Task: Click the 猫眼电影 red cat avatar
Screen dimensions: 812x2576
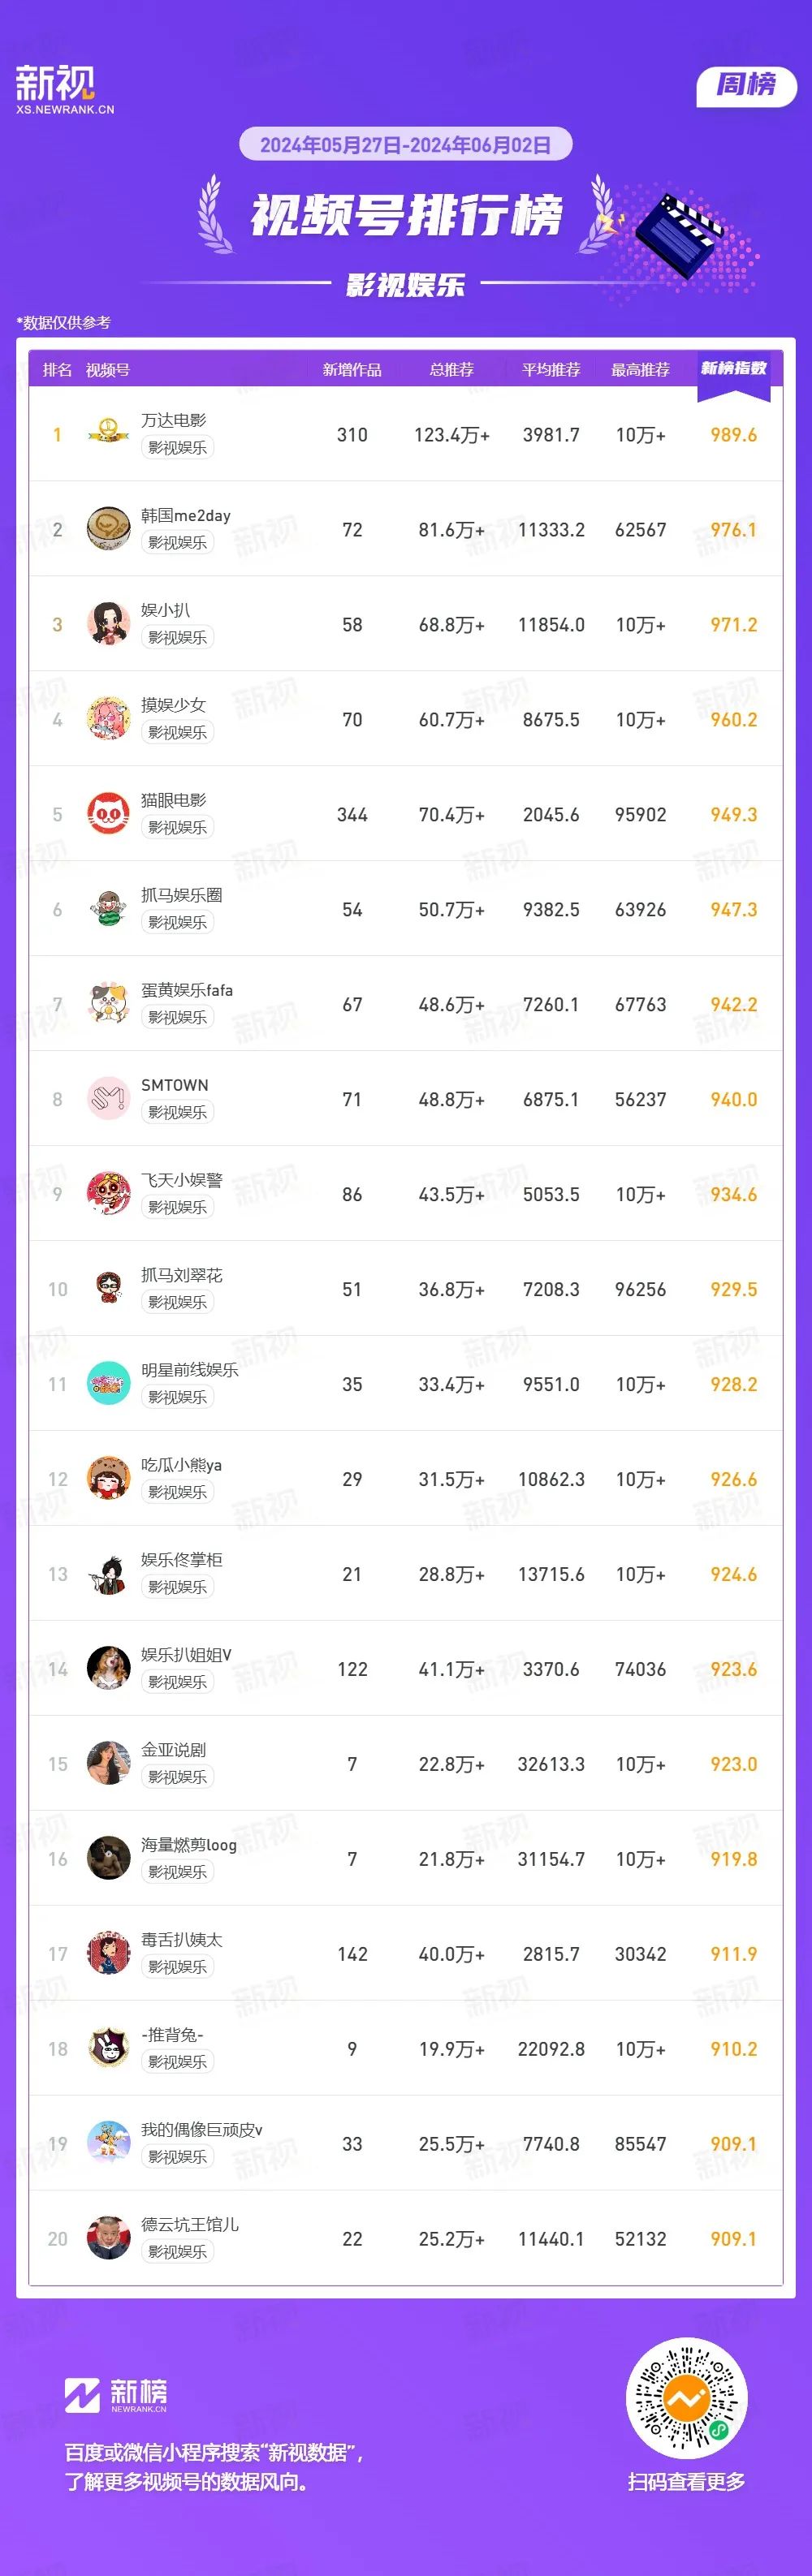Action: tap(108, 814)
